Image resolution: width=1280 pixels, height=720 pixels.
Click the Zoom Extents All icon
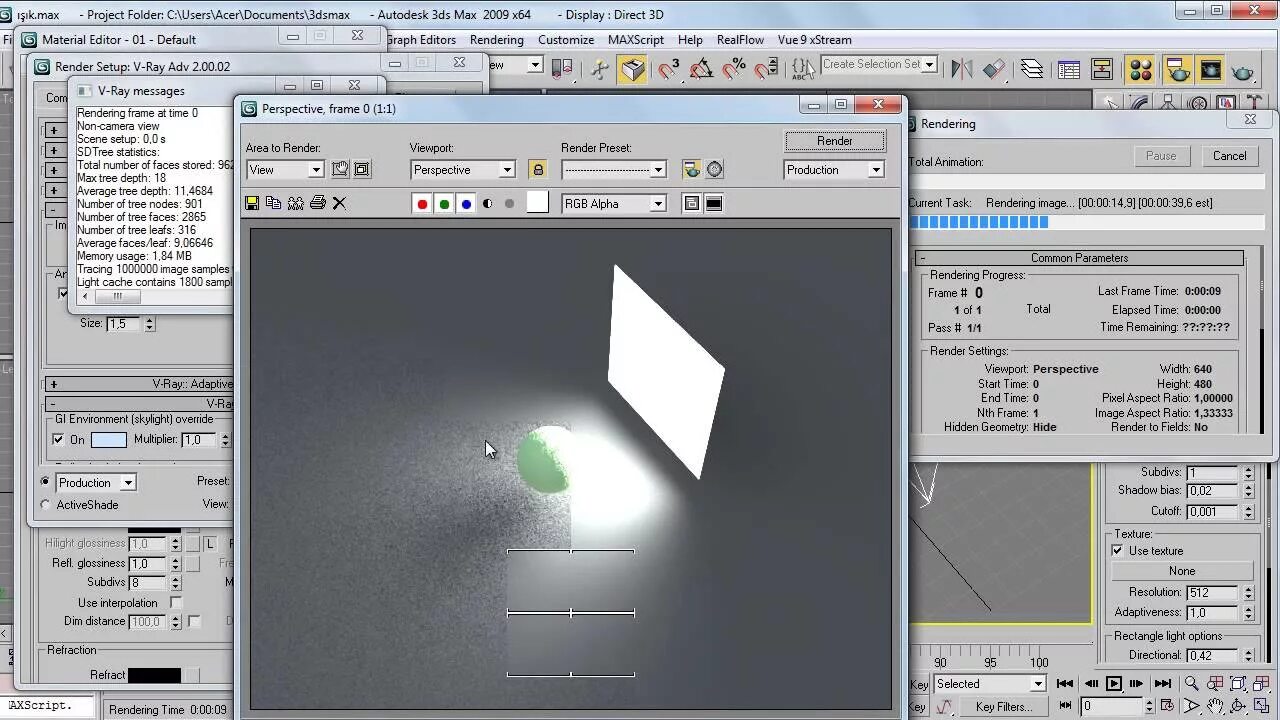(1262, 684)
